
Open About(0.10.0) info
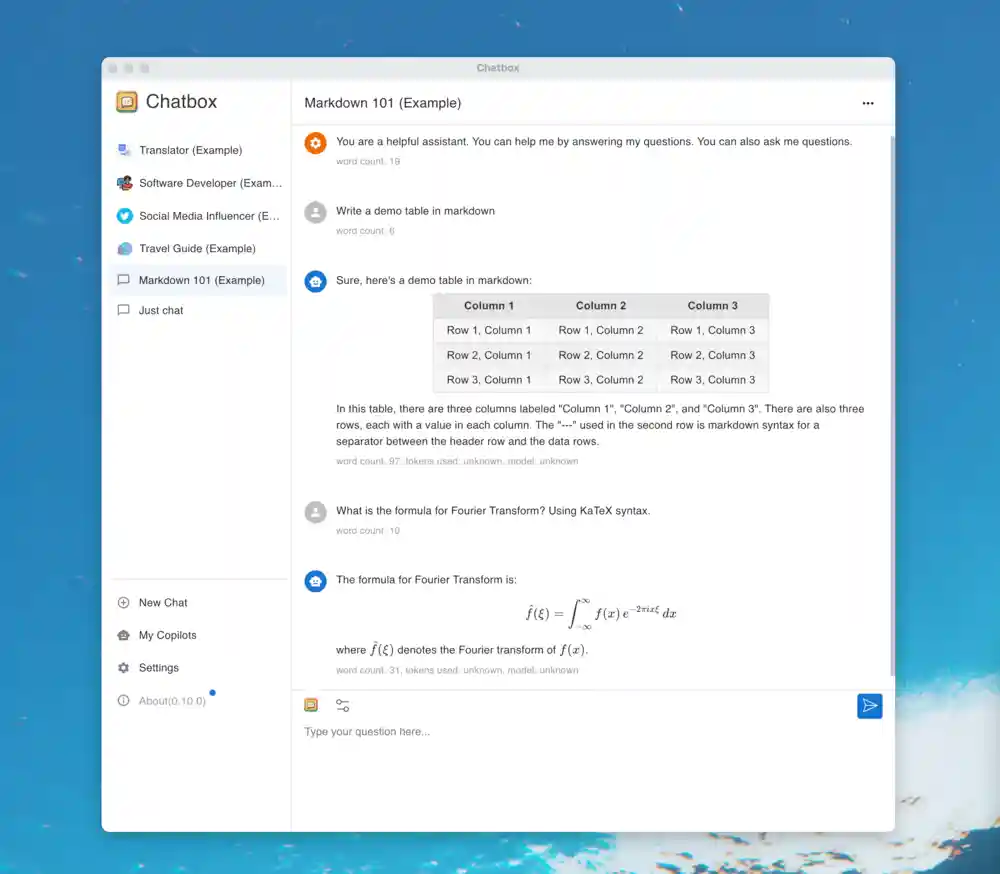point(198,700)
